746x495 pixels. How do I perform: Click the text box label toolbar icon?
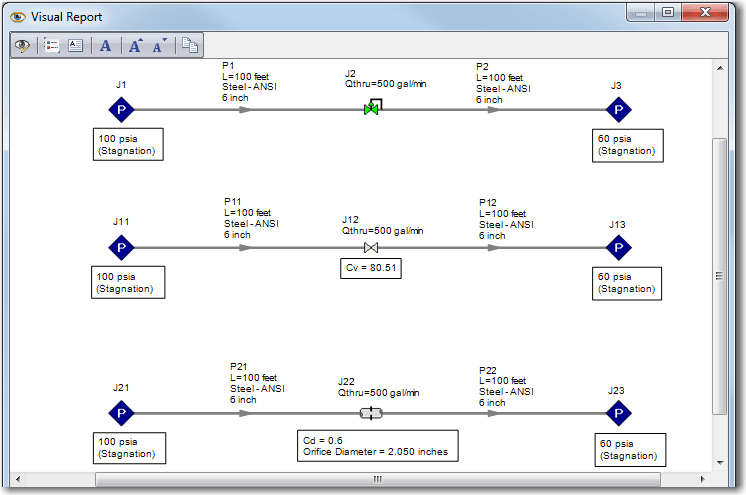click(x=75, y=45)
